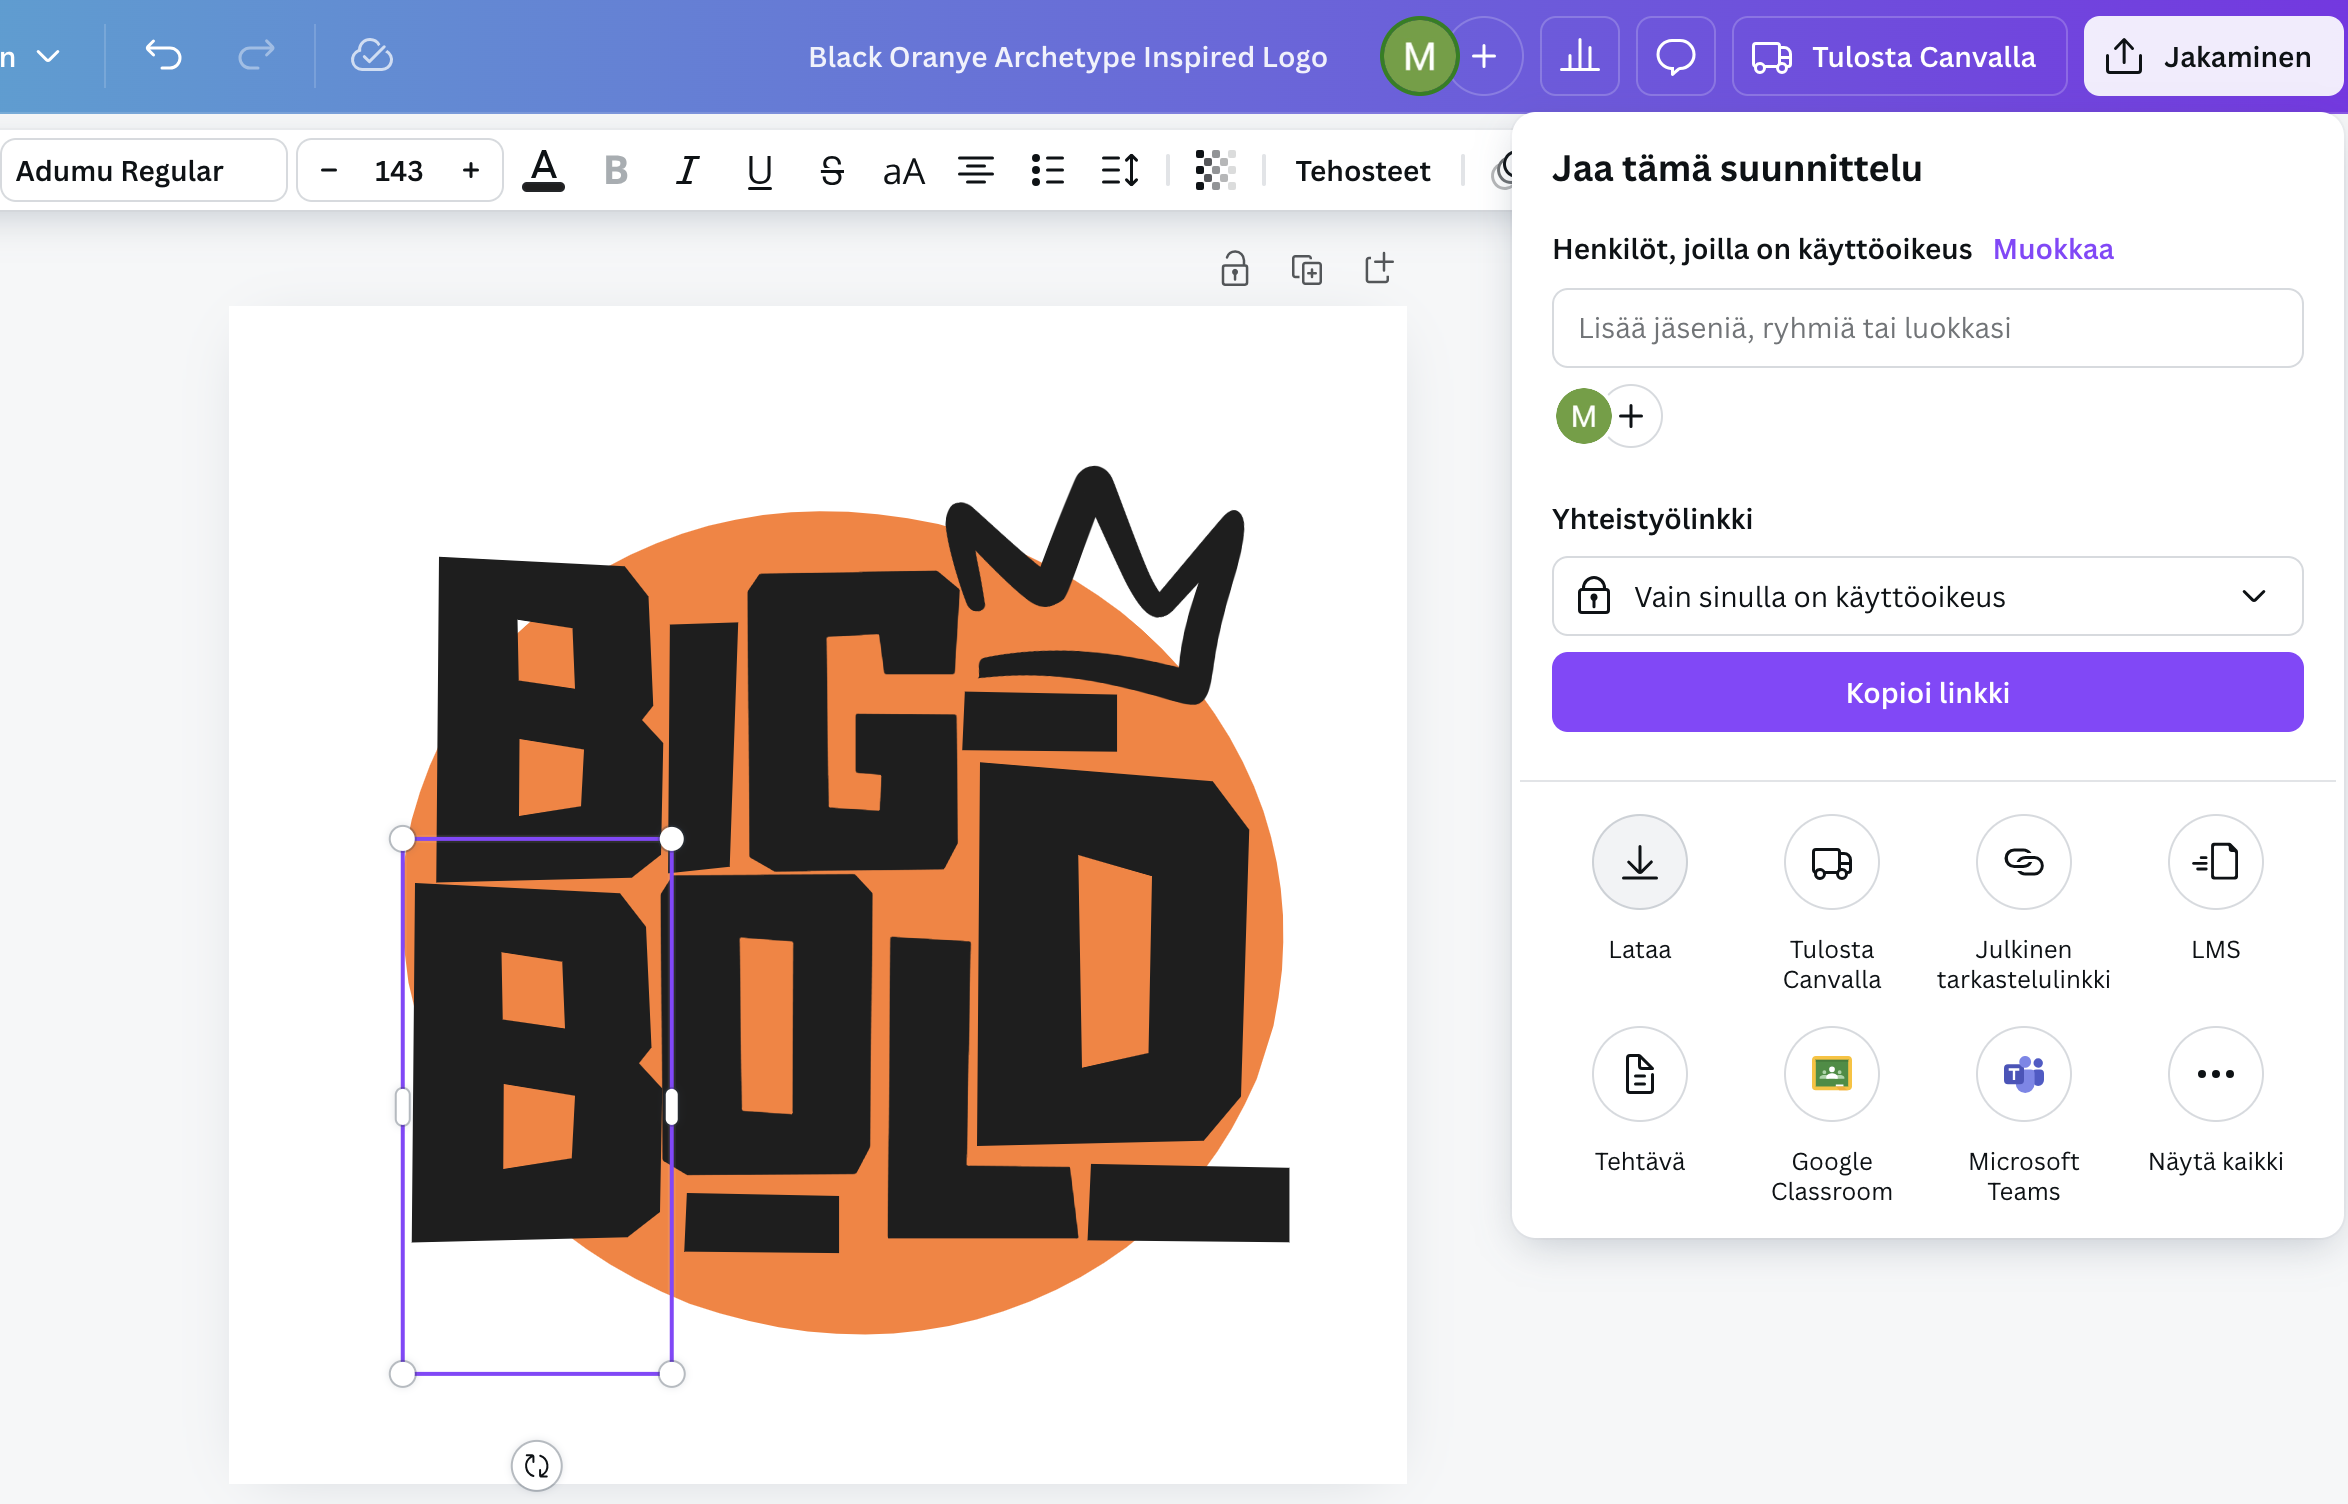Open the comments speech bubble icon
Image resolution: width=2348 pixels, height=1504 pixels.
(1675, 56)
